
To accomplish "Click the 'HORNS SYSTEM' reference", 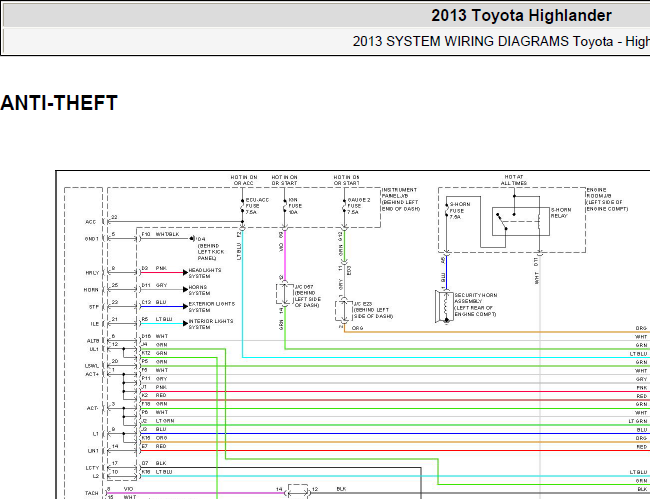I will click(x=199, y=290).
